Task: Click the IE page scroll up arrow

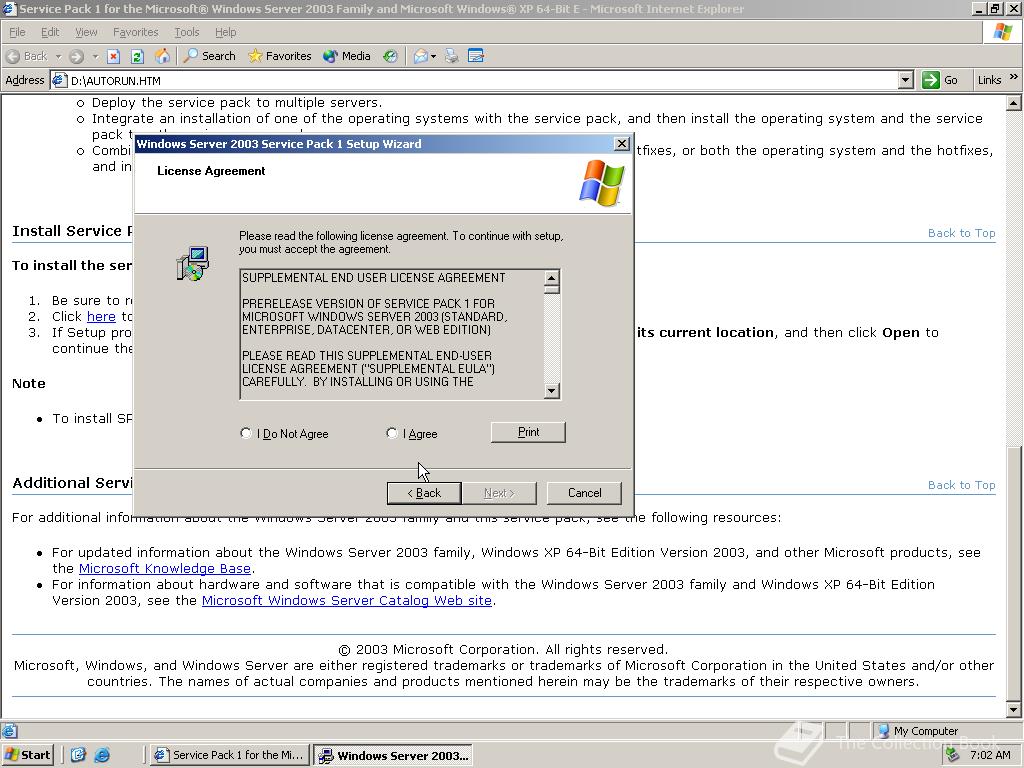Action: click(1013, 103)
